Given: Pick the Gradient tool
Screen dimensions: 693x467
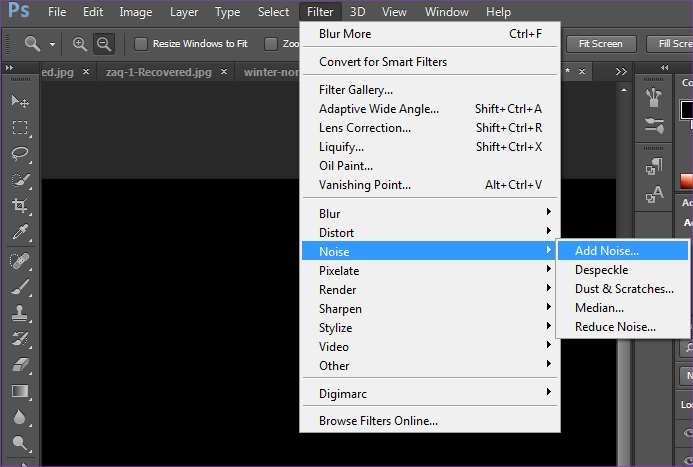Looking at the screenshot, I should (20, 391).
